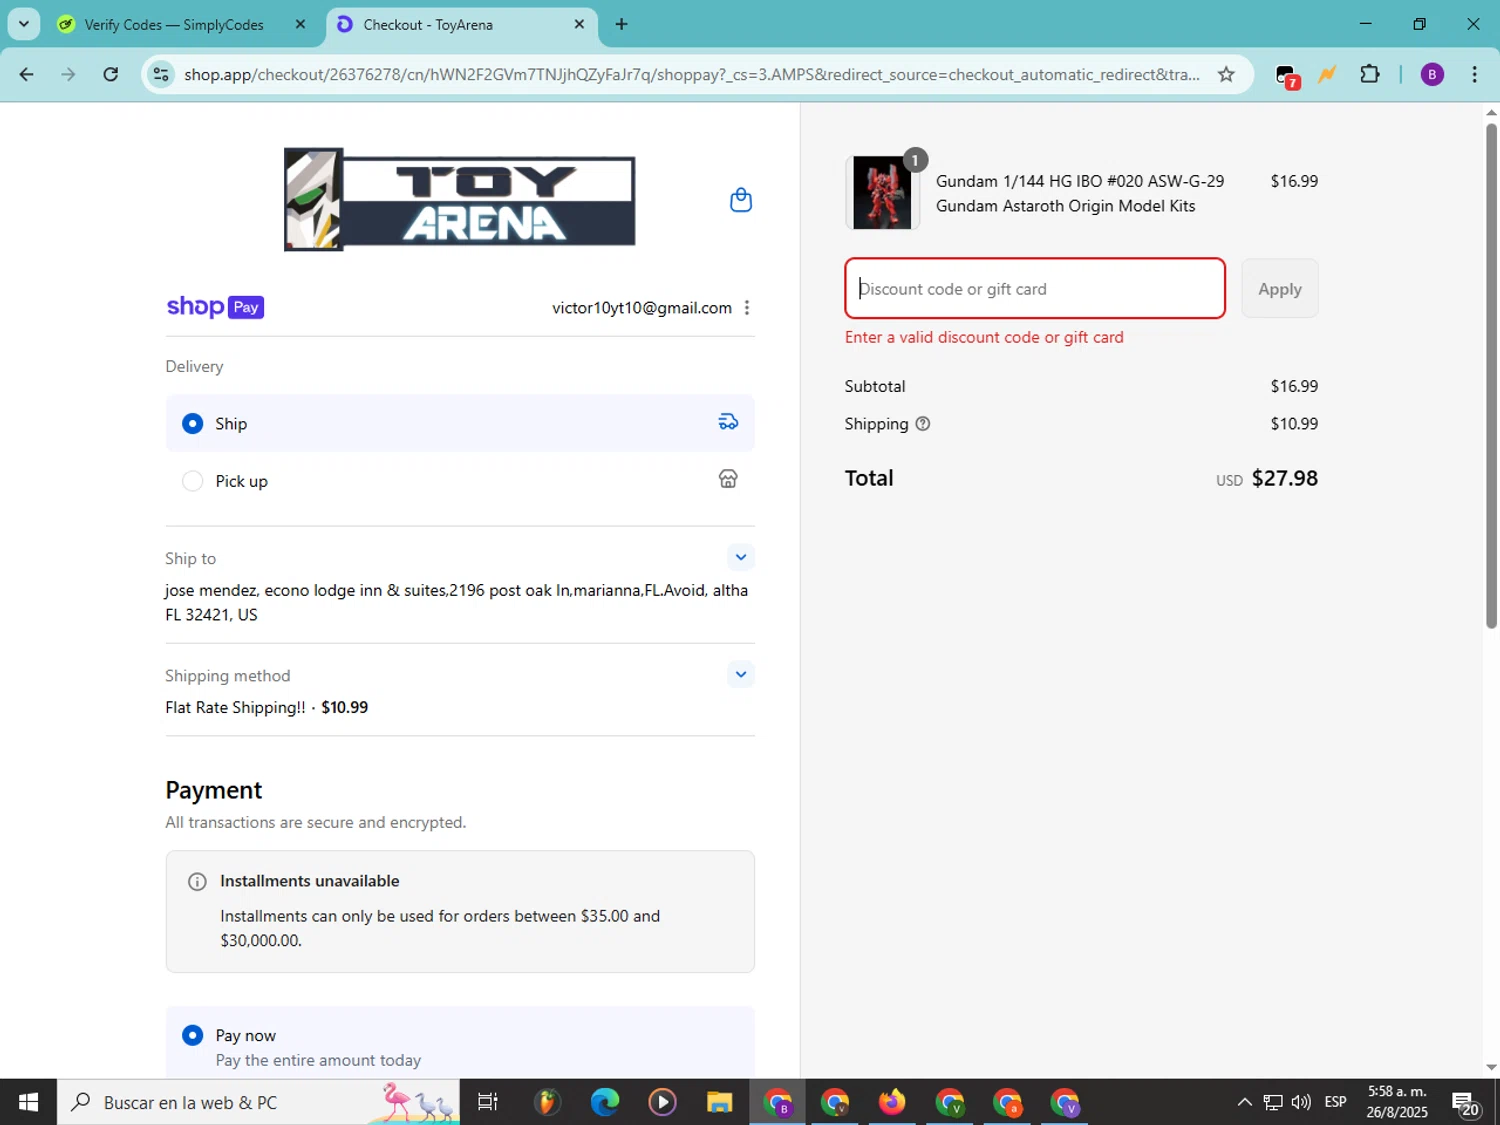This screenshot has height=1125, width=1500.
Task: Open the Chrome profile B avatar
Action: (x=1432, y=74)
